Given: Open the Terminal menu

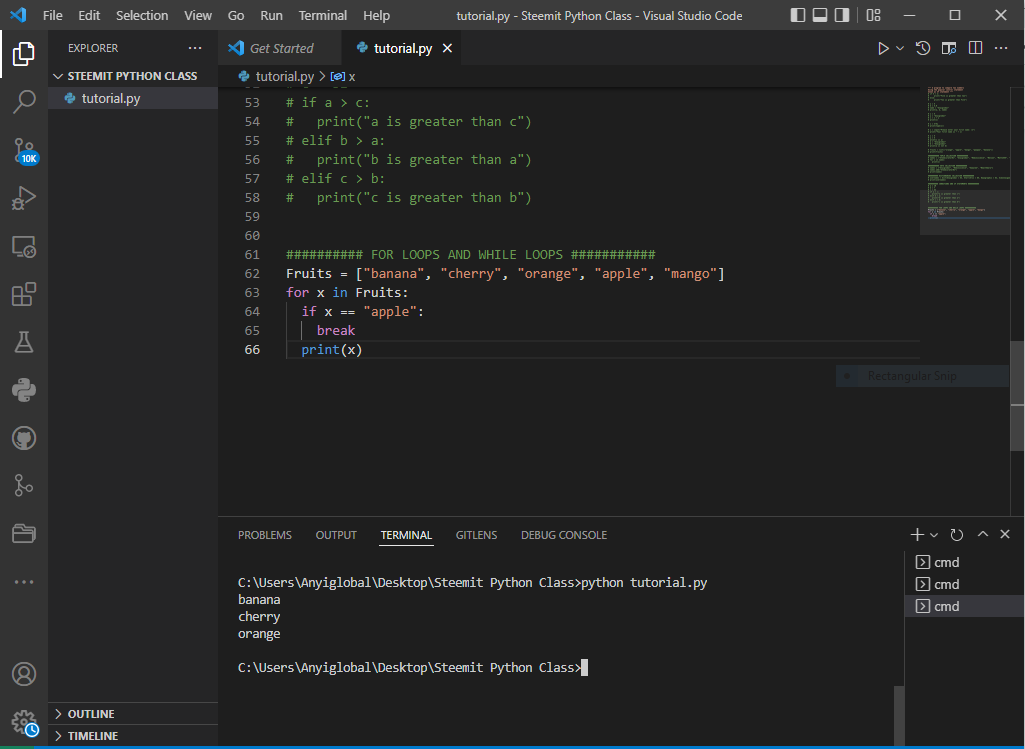Looking at the screenshot, I should pos(323,15).
